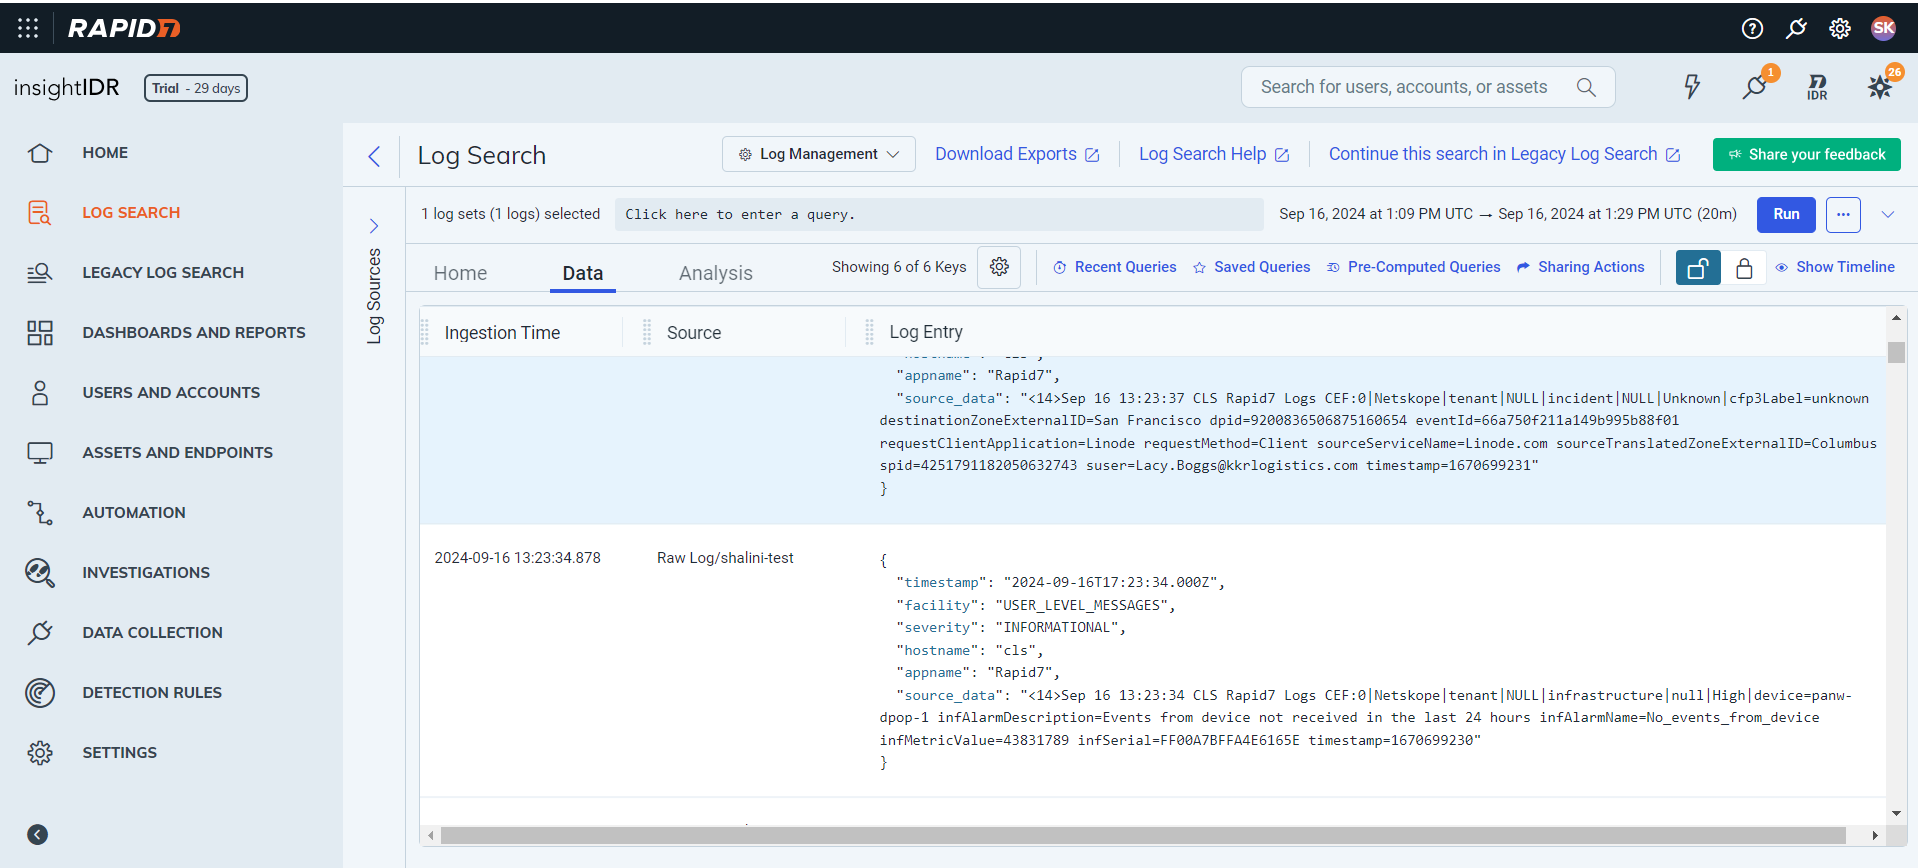Toggle the locked padlock button

point(1744,268)
